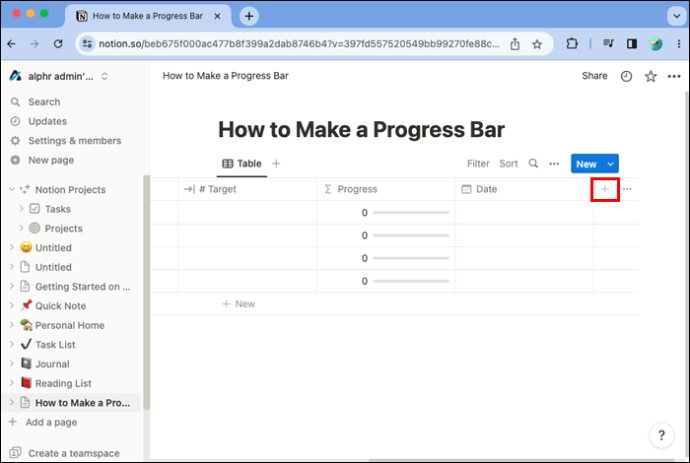Open new browser tab
This screenshot has height=463, width=690.
tap(249, 16)
